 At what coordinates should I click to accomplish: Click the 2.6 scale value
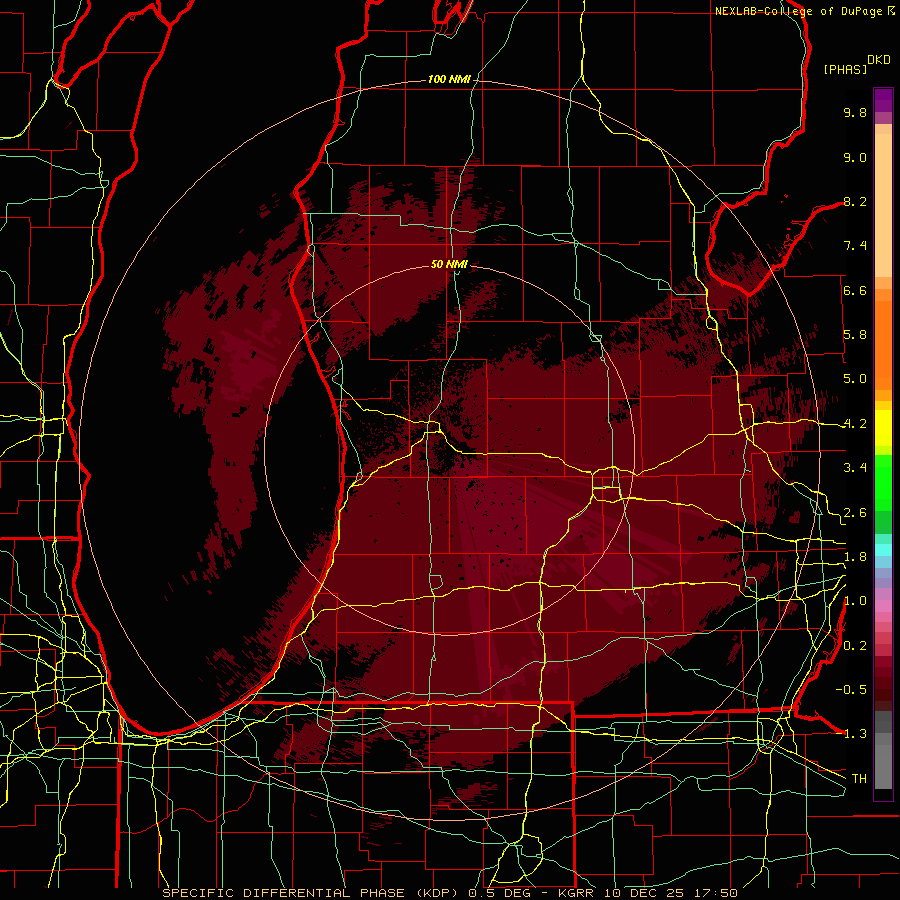point(855,513)
